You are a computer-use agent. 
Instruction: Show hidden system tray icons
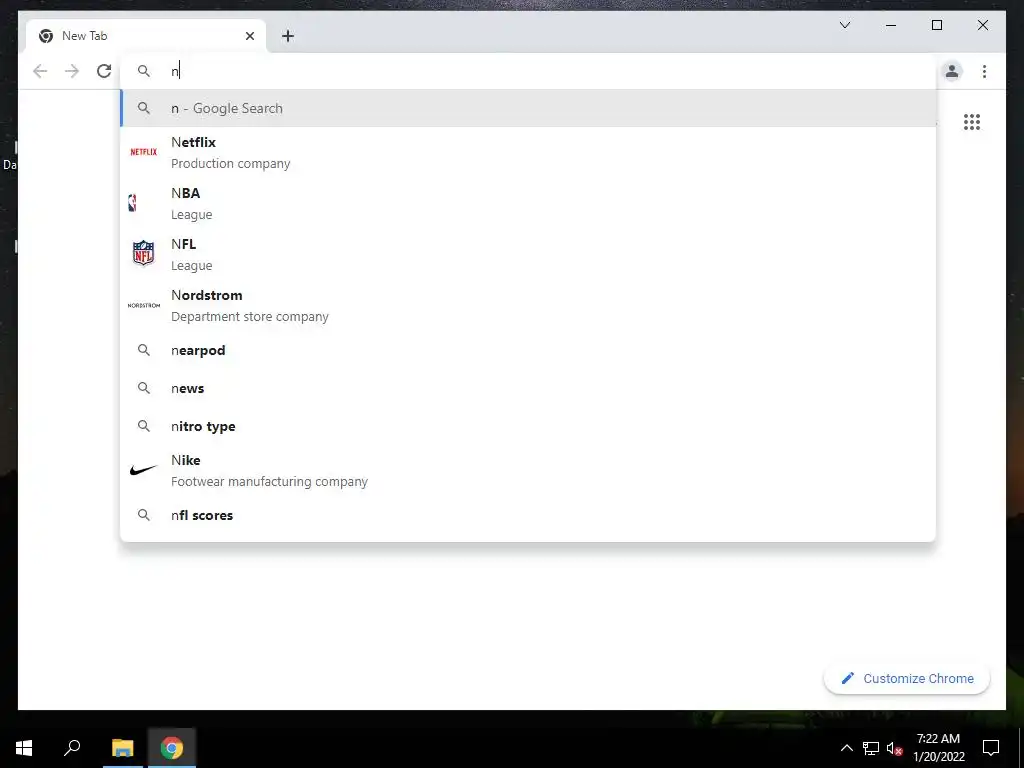[846, 748]
